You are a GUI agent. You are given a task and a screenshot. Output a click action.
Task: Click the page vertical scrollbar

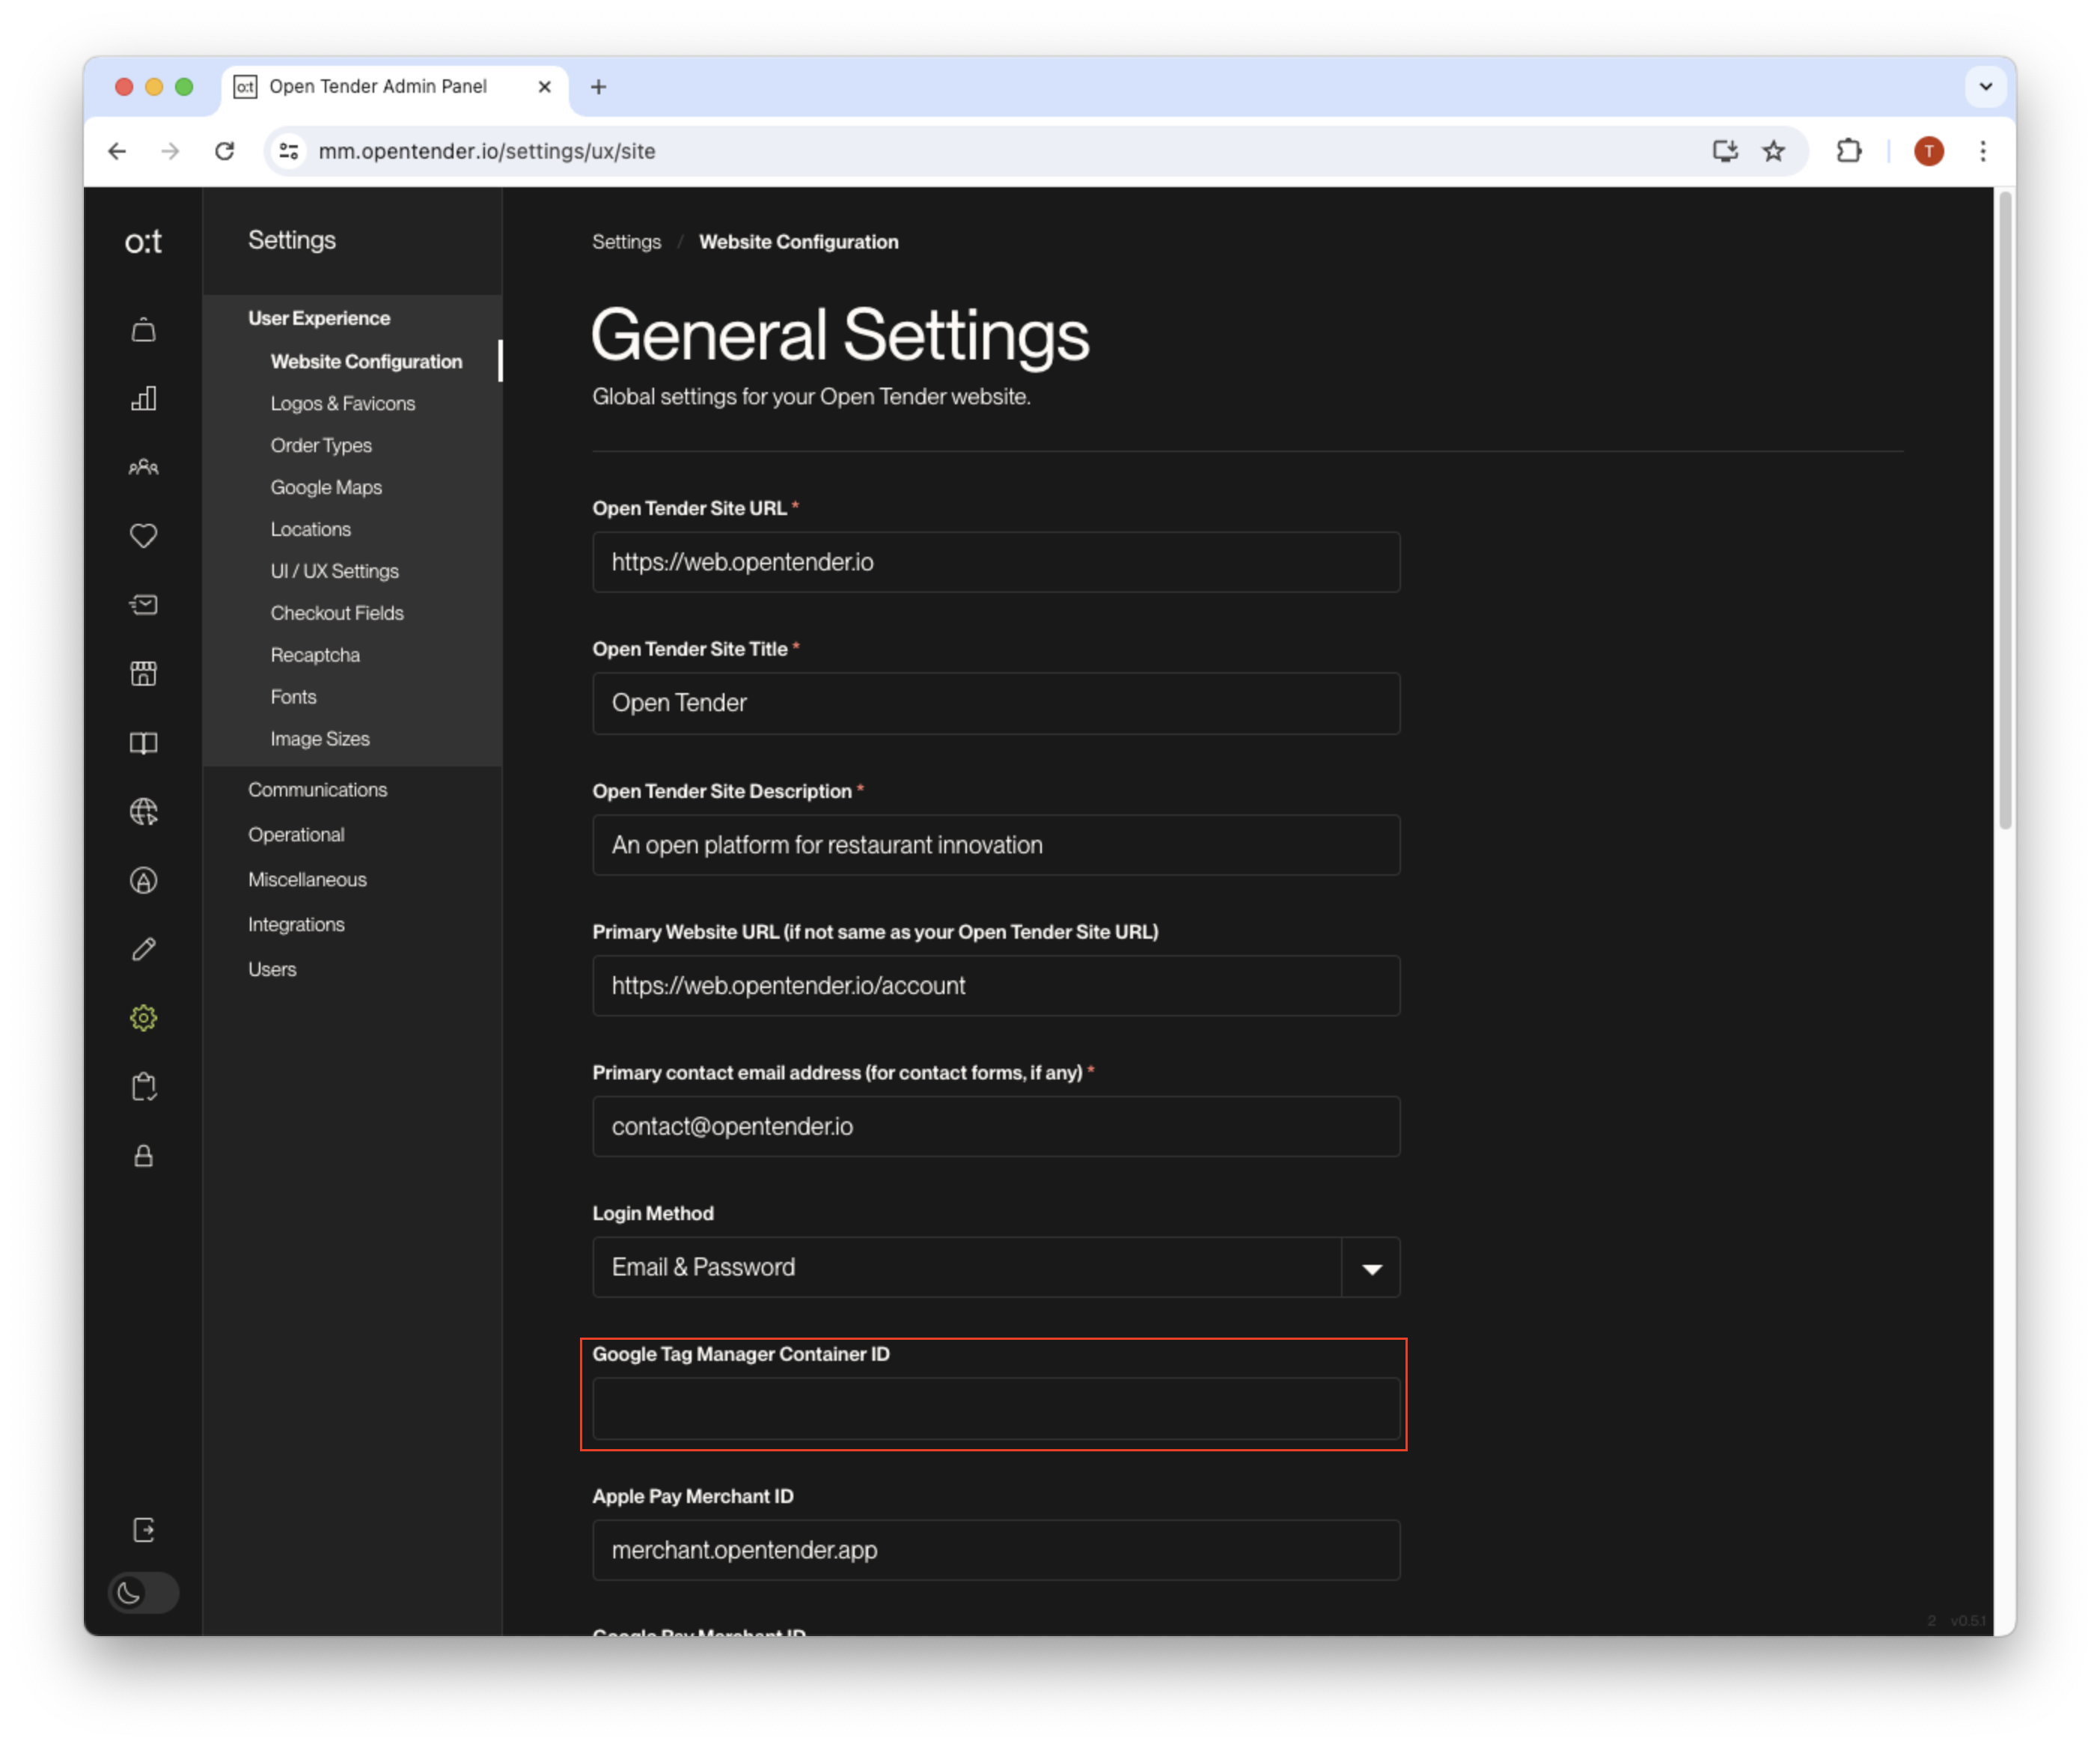coord(2005,510)
